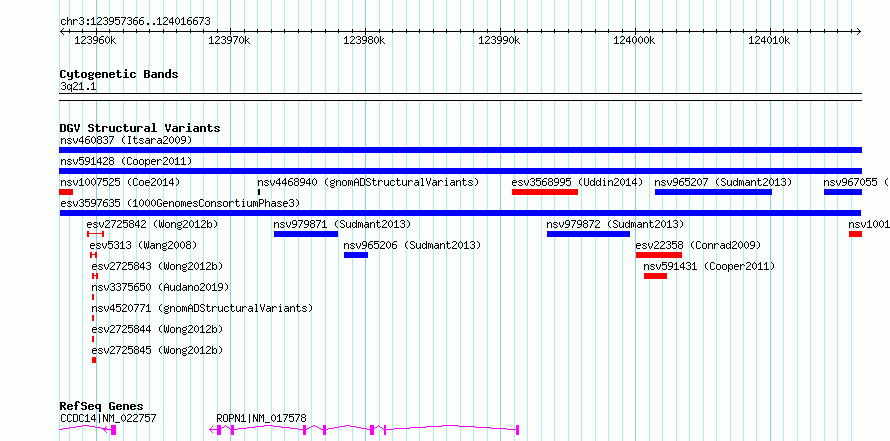Open the nsv979871 (Sudmant2013) blue bar
This screenshot has height=441, width=890.
click(x=306, y=234)
